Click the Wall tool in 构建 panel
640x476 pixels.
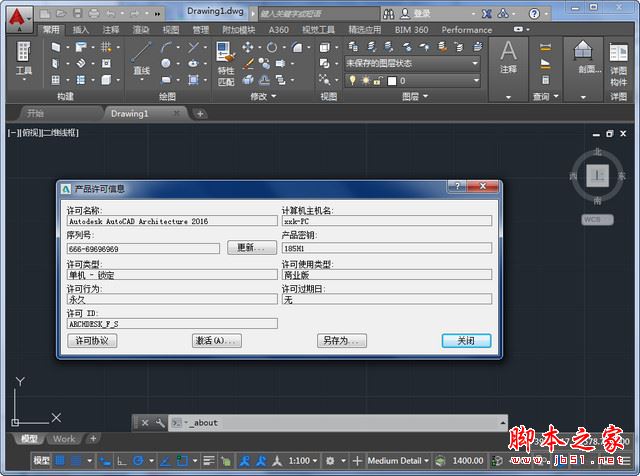click(56, 47)
